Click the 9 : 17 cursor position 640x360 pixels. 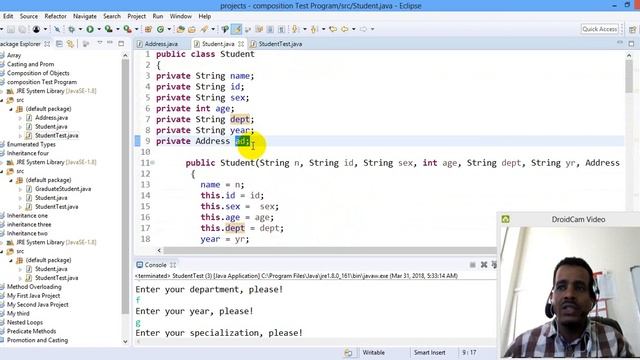pos(469,353)
